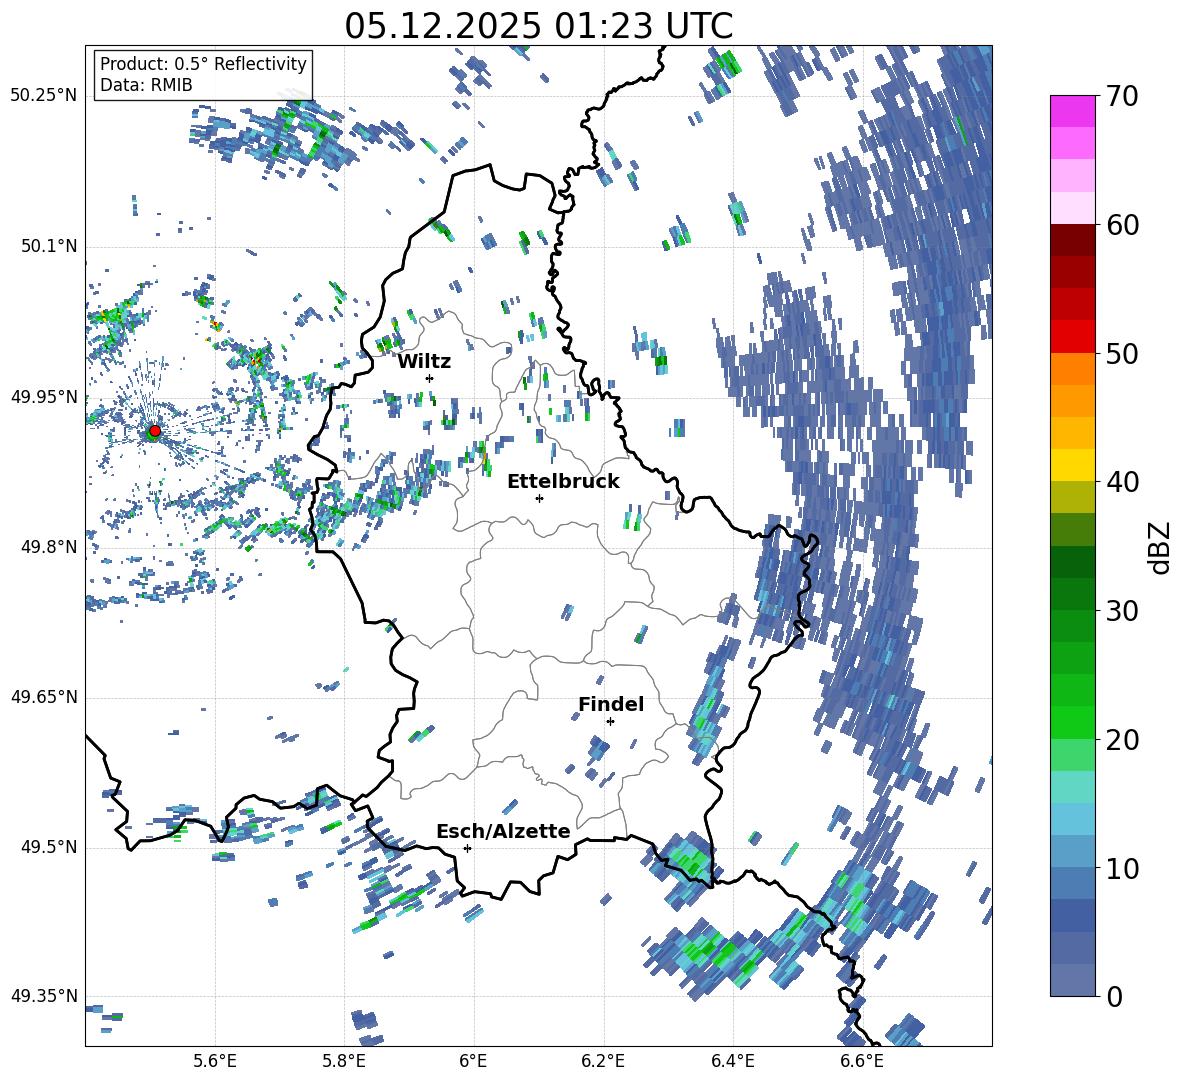Image resolution: width=1184 pixels, height=1081 pixels.
Task: Click the Ettelbruck city label
Action: tap(563, 482)
